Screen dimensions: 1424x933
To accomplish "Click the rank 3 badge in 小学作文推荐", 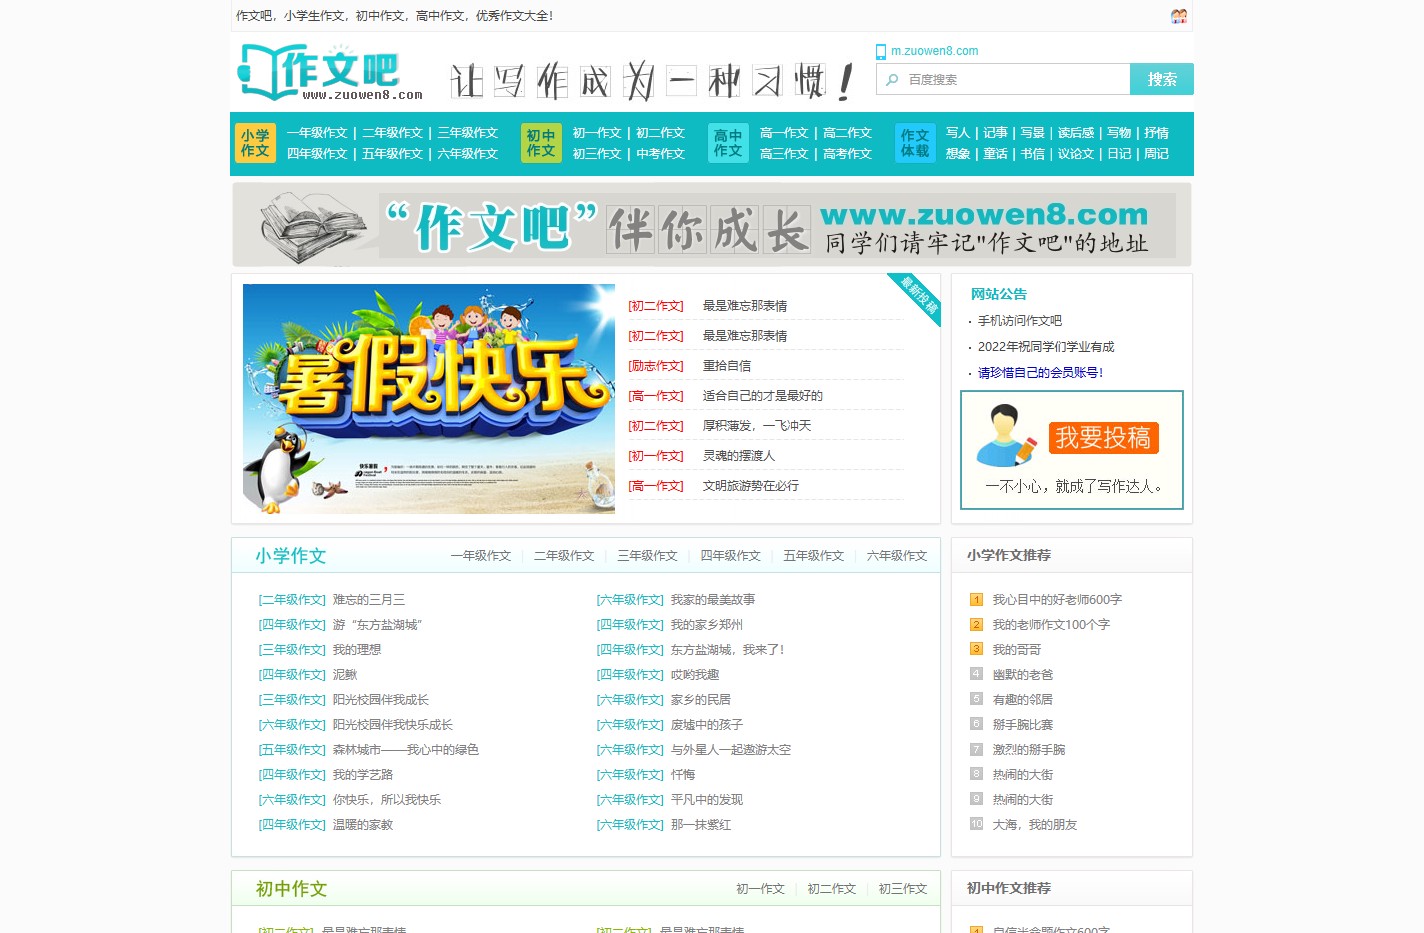I will point(976,649).
